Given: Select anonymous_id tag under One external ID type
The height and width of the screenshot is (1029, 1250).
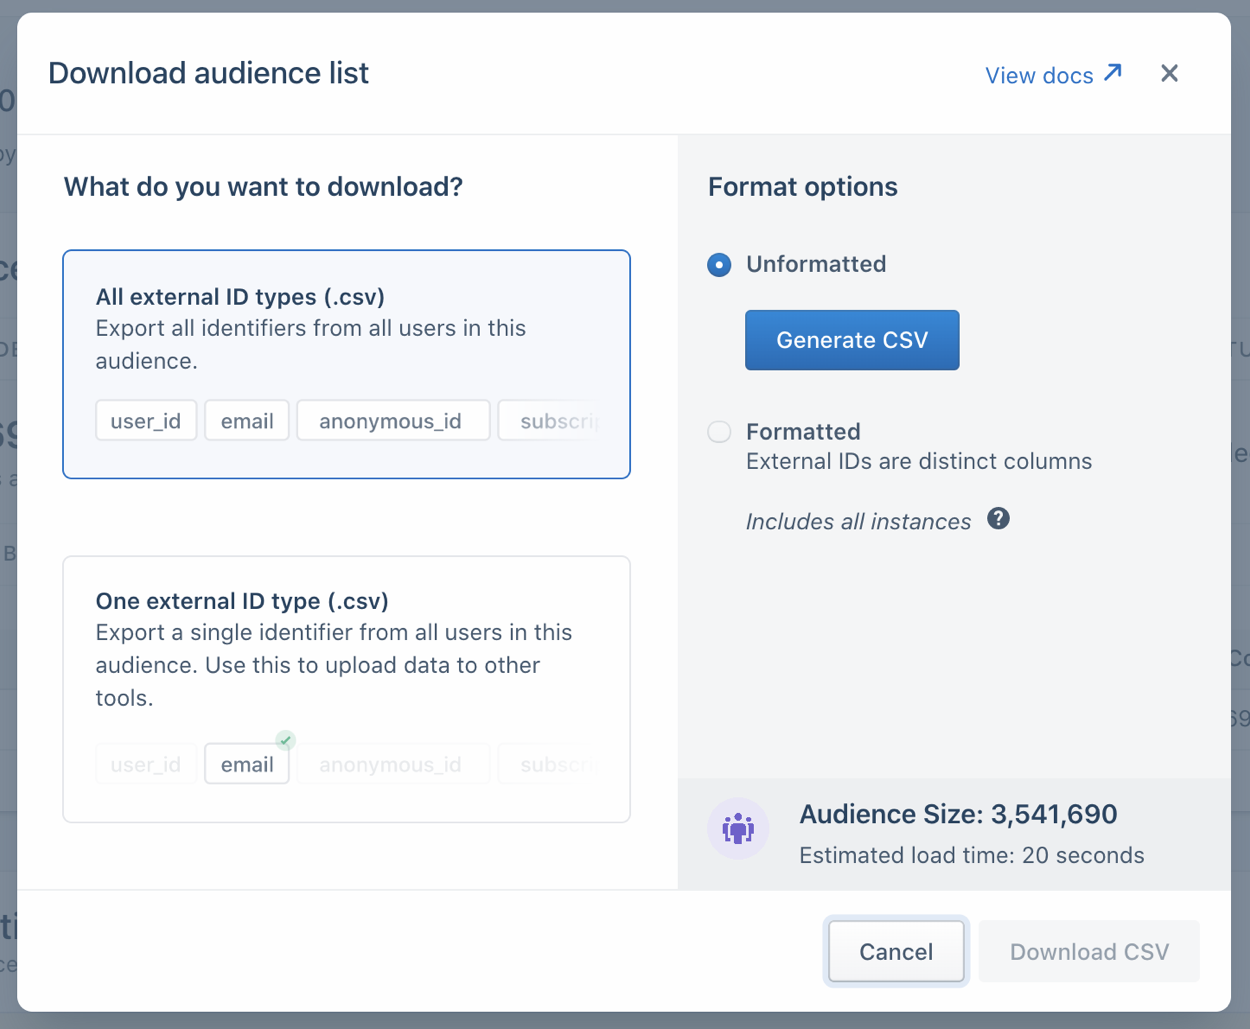Looking at the screenshot, I should (391, 765).
